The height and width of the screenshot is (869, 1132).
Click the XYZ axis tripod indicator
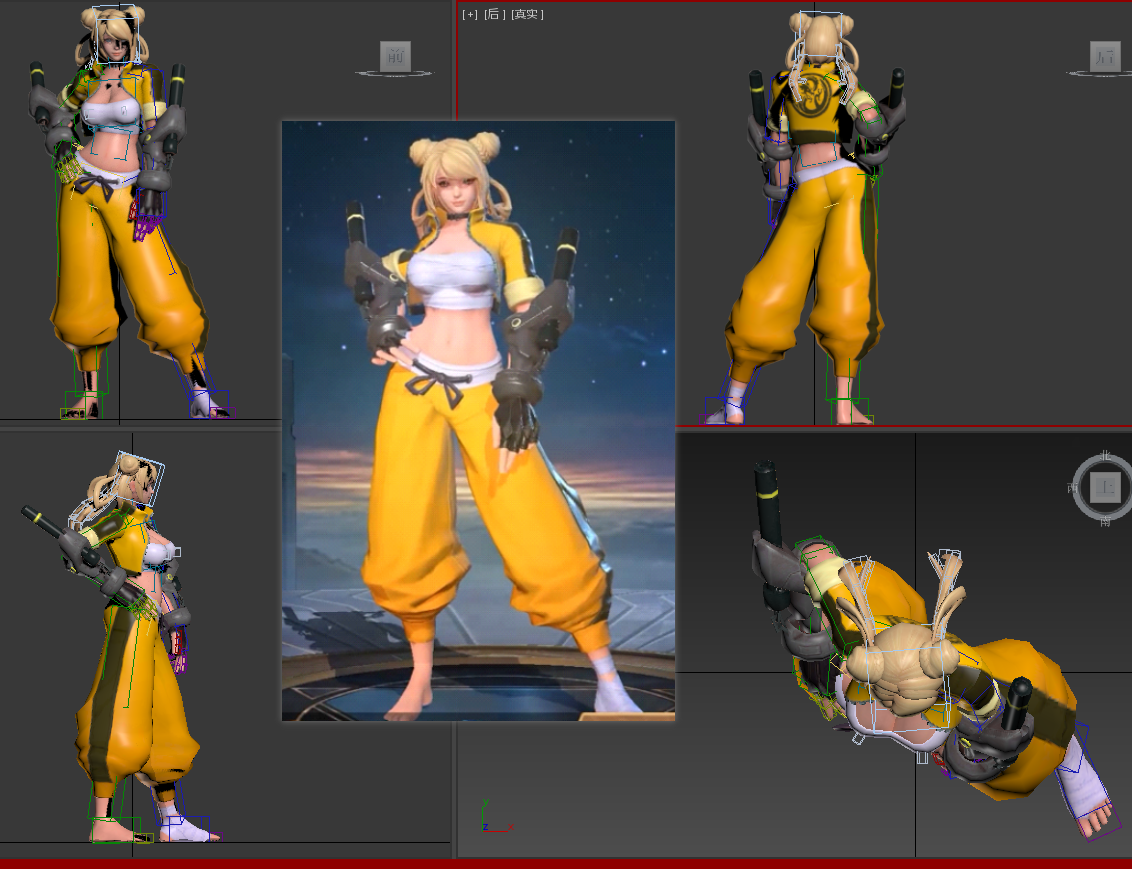487,820
